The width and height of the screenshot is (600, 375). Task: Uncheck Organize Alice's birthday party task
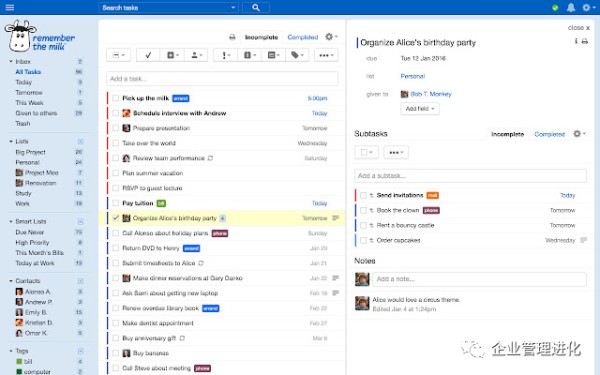[x=116, y=218]
